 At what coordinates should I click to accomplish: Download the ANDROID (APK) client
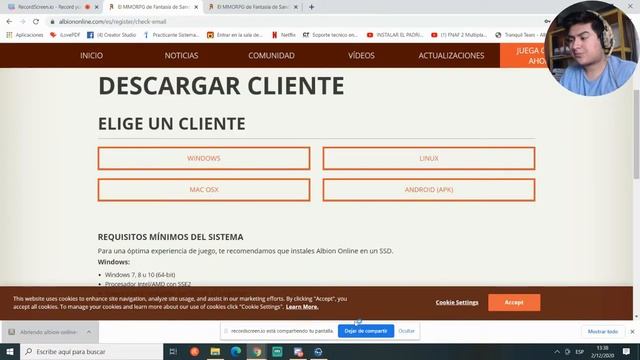pyautogui.click(x=429, y=190)
